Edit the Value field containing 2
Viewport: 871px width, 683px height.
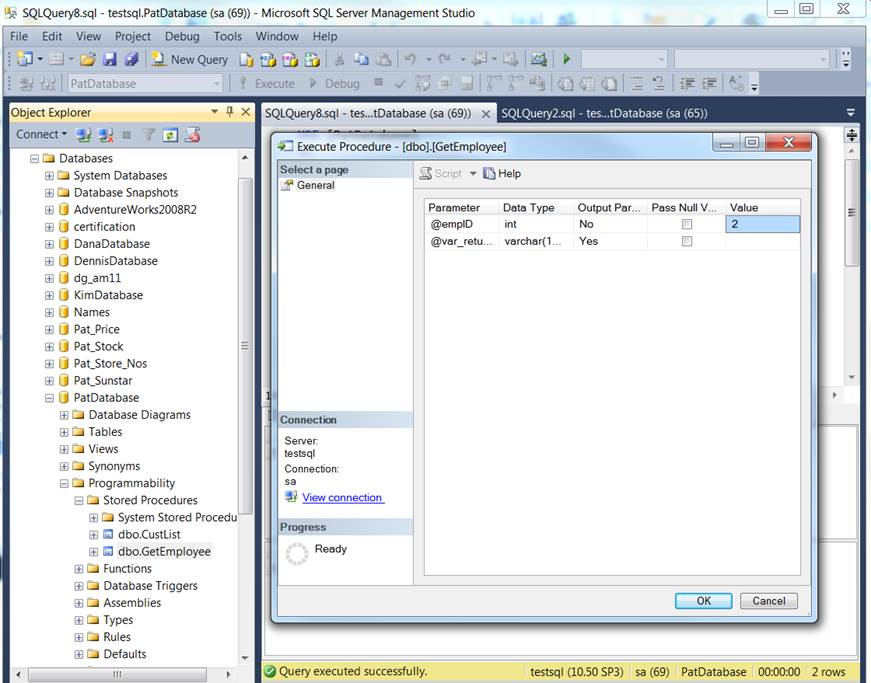(762, 224)
